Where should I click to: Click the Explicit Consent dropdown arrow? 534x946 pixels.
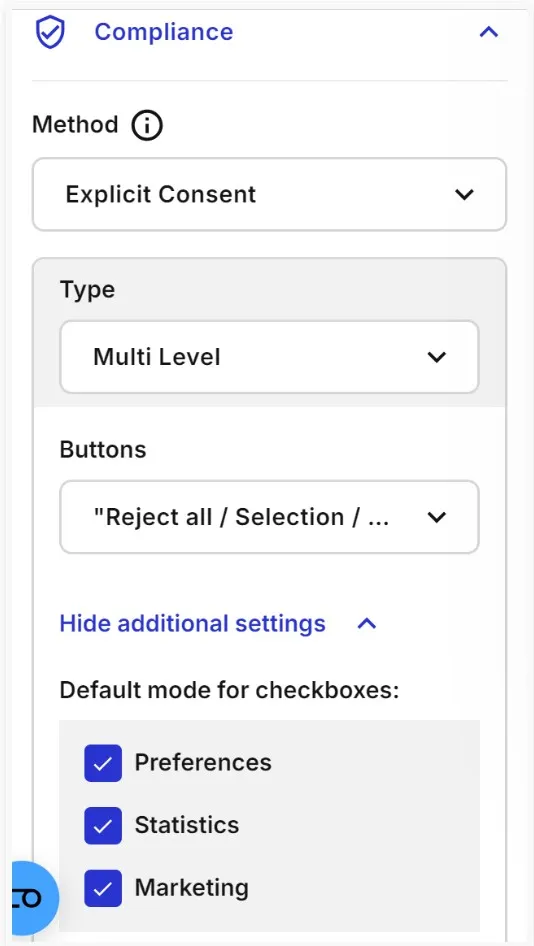pyautogui.click(x=463, y=194)
